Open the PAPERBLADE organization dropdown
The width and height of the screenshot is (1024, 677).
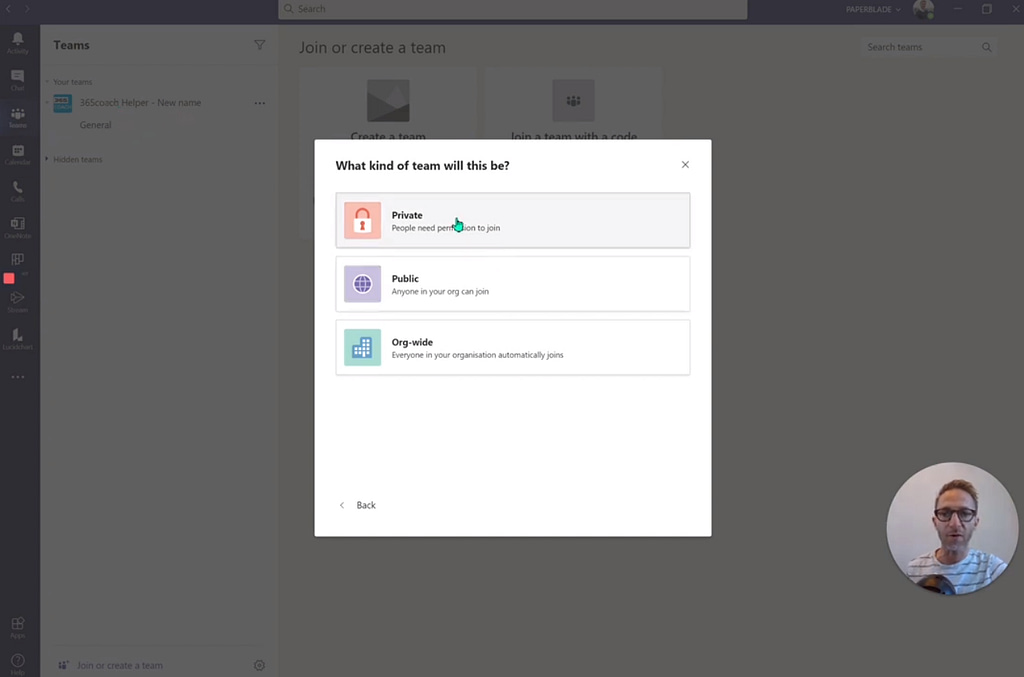[x=873, y=10]
